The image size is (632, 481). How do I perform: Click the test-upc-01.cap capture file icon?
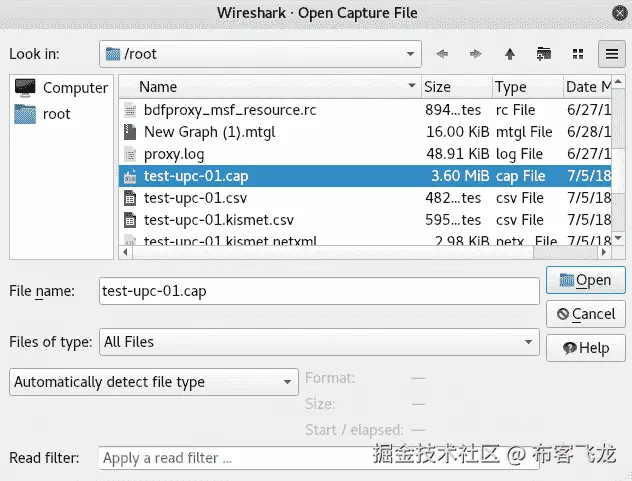130,176
